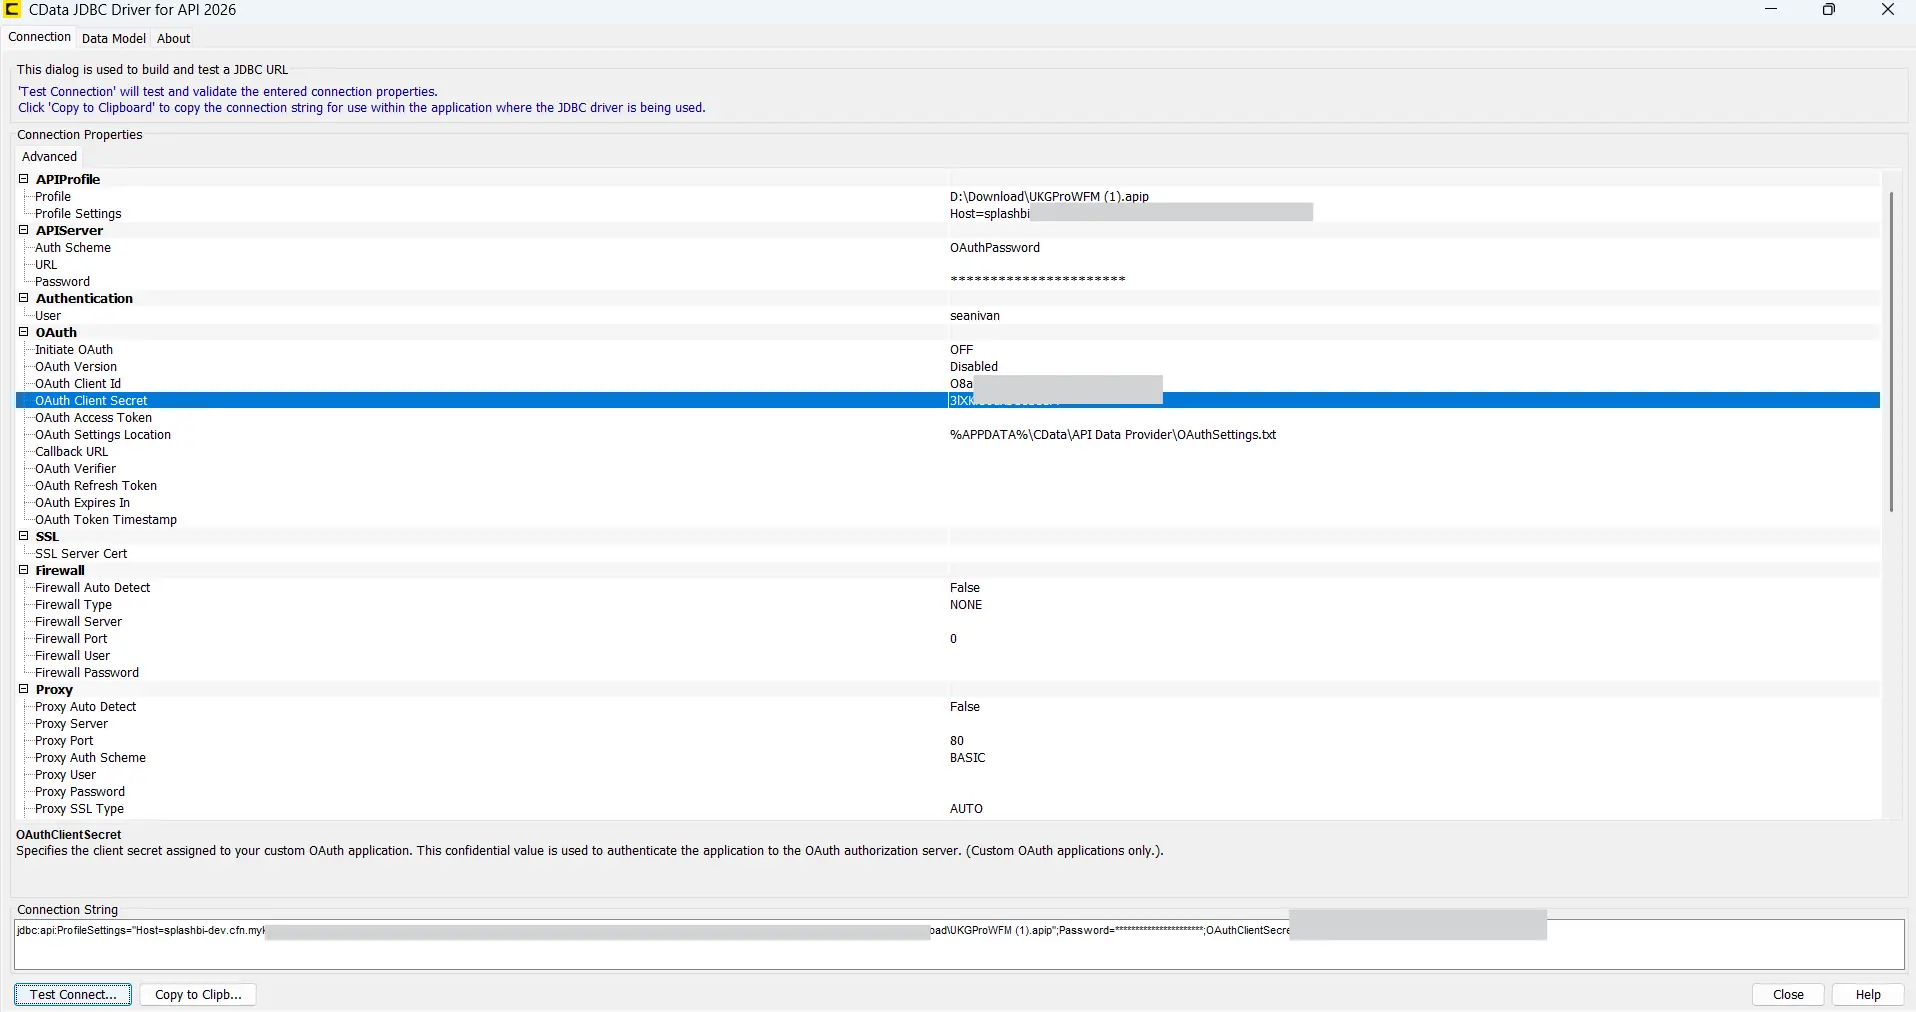The height and width of the screenshot is (1012, 1916).
Task: Open the About tab
Action: [x=173, y=39]
